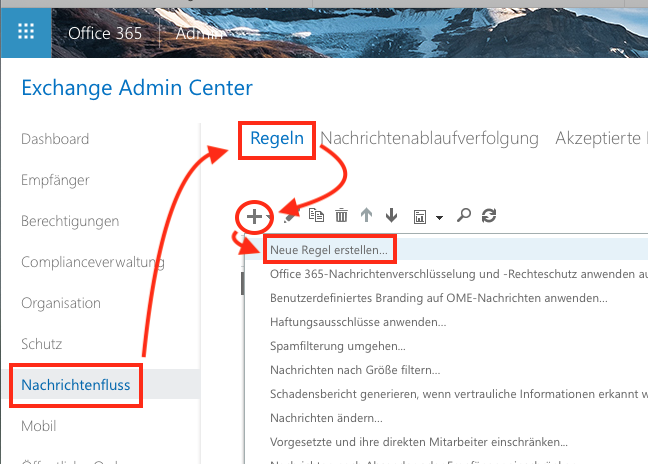
Task: Open Organisation in the sidebar
Action: pos(61,303)
